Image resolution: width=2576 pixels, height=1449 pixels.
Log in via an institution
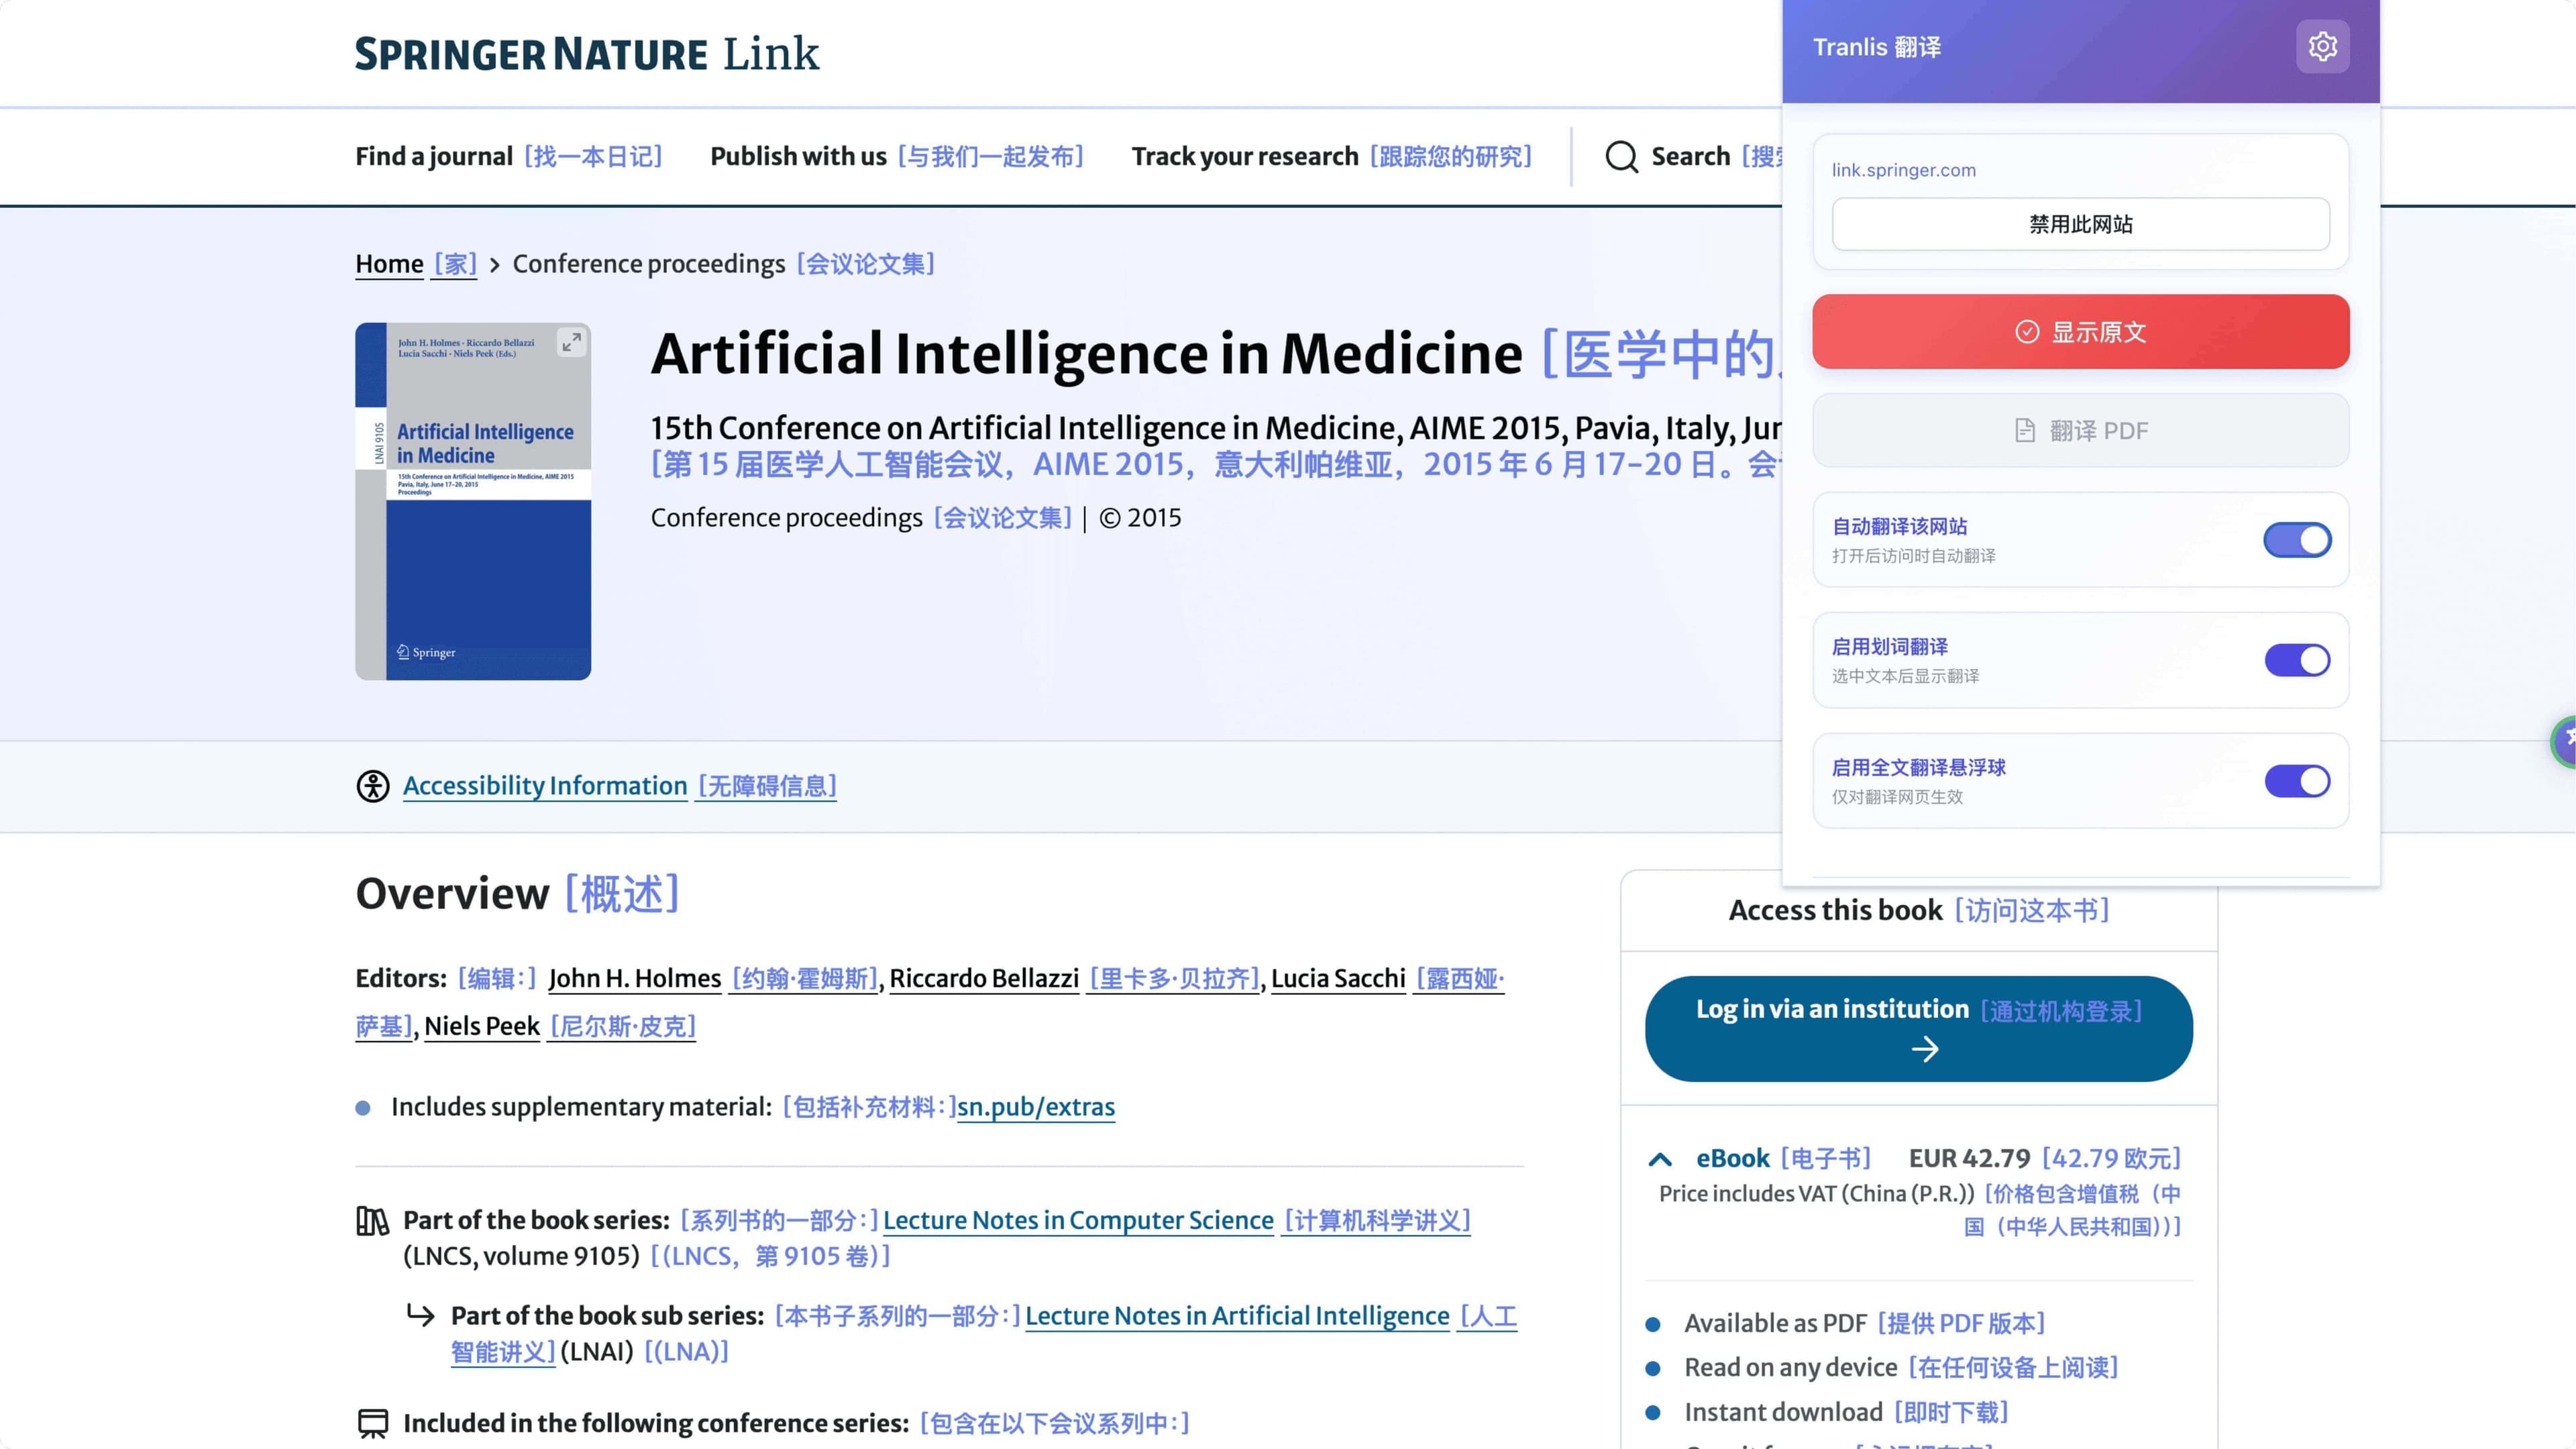1918,1028
